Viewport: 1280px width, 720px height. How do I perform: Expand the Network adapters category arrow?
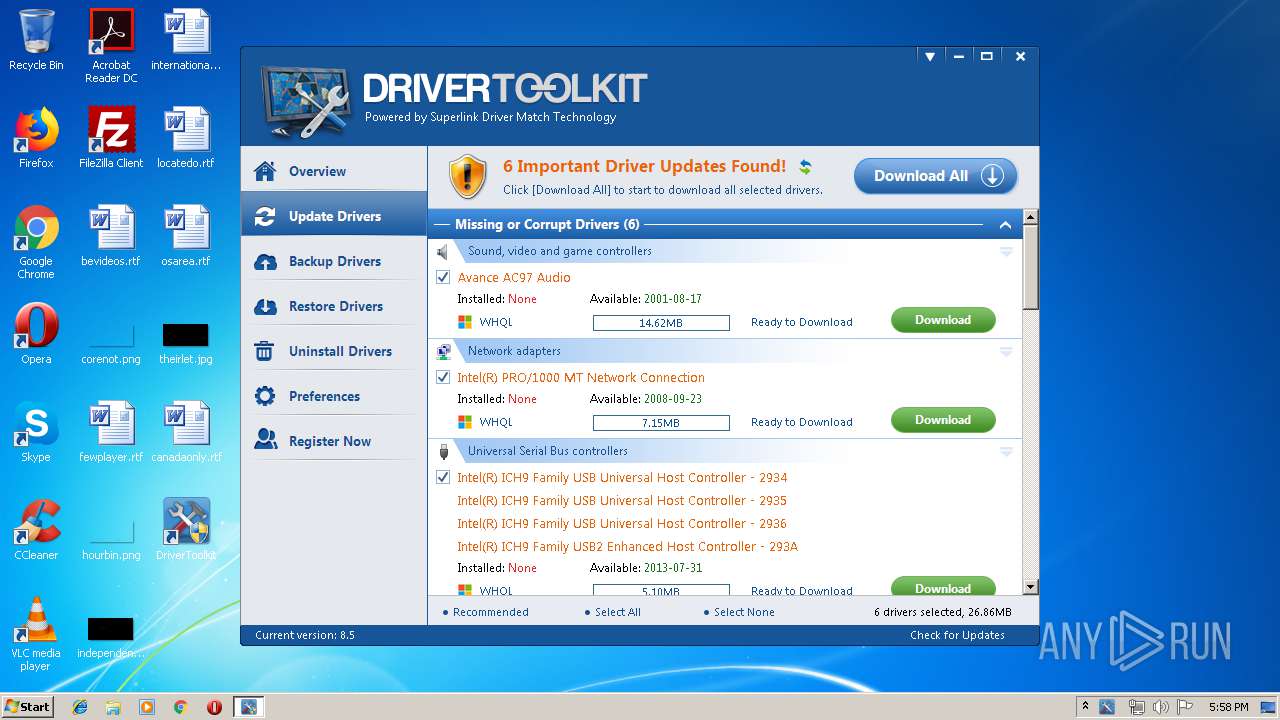[1006, 352]
